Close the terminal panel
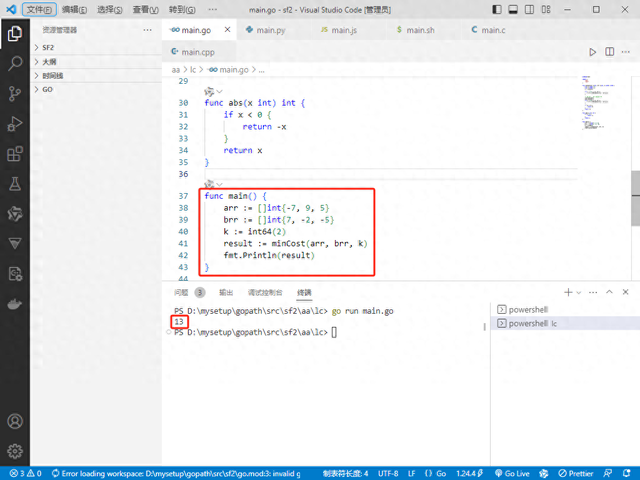This screenshot has height=480, width=640. click(x=625, y=292)
